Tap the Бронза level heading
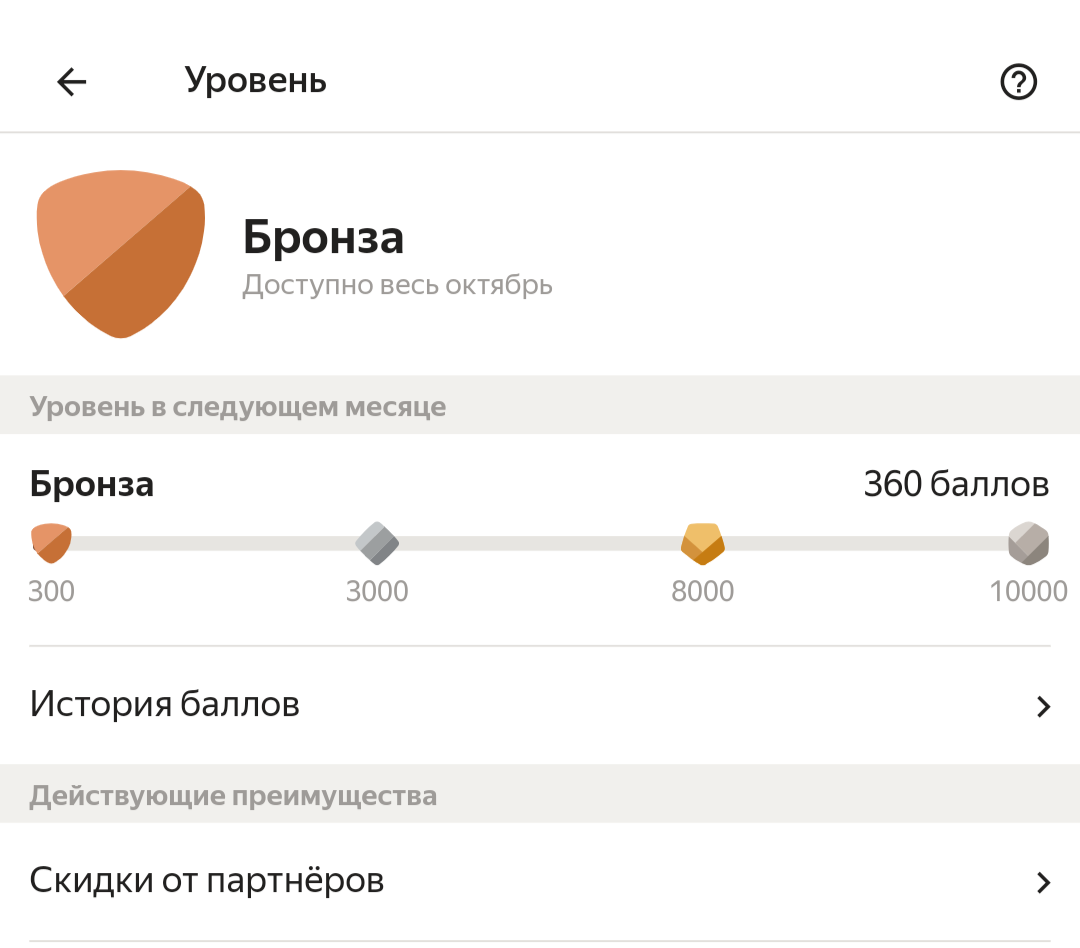Image resolution: width=1080 pixels, height=948 pixels. 323,238
